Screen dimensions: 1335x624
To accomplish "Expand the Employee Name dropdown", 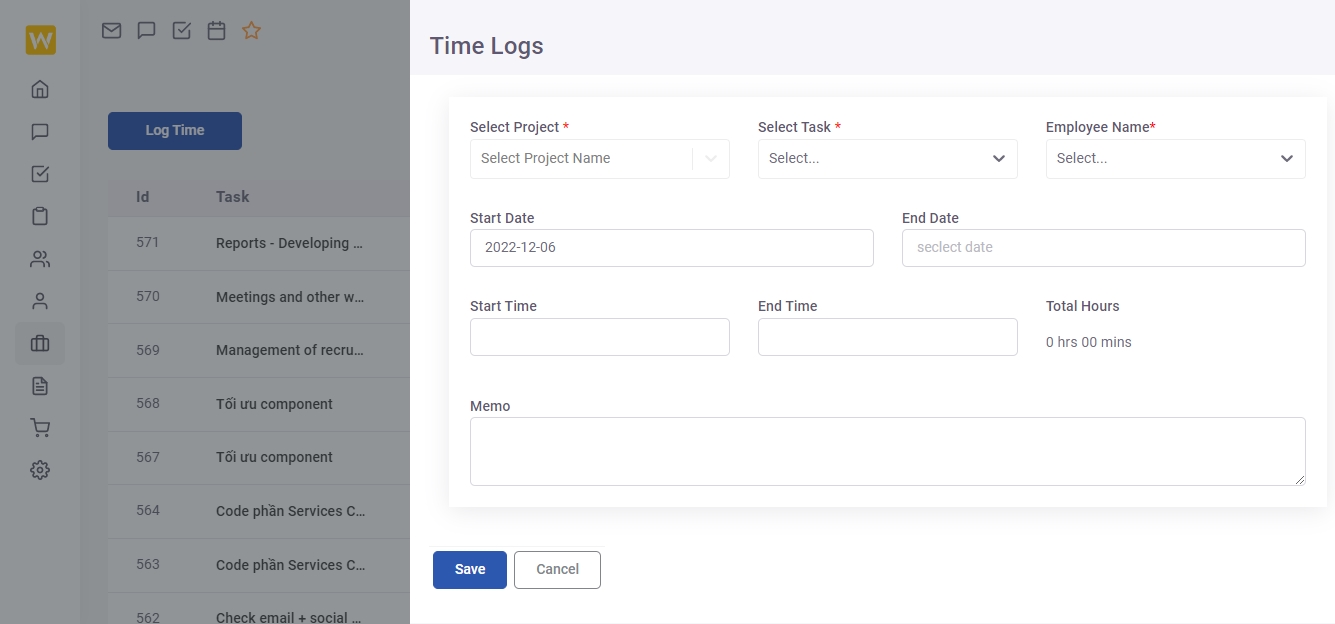I will [1176, 159].
